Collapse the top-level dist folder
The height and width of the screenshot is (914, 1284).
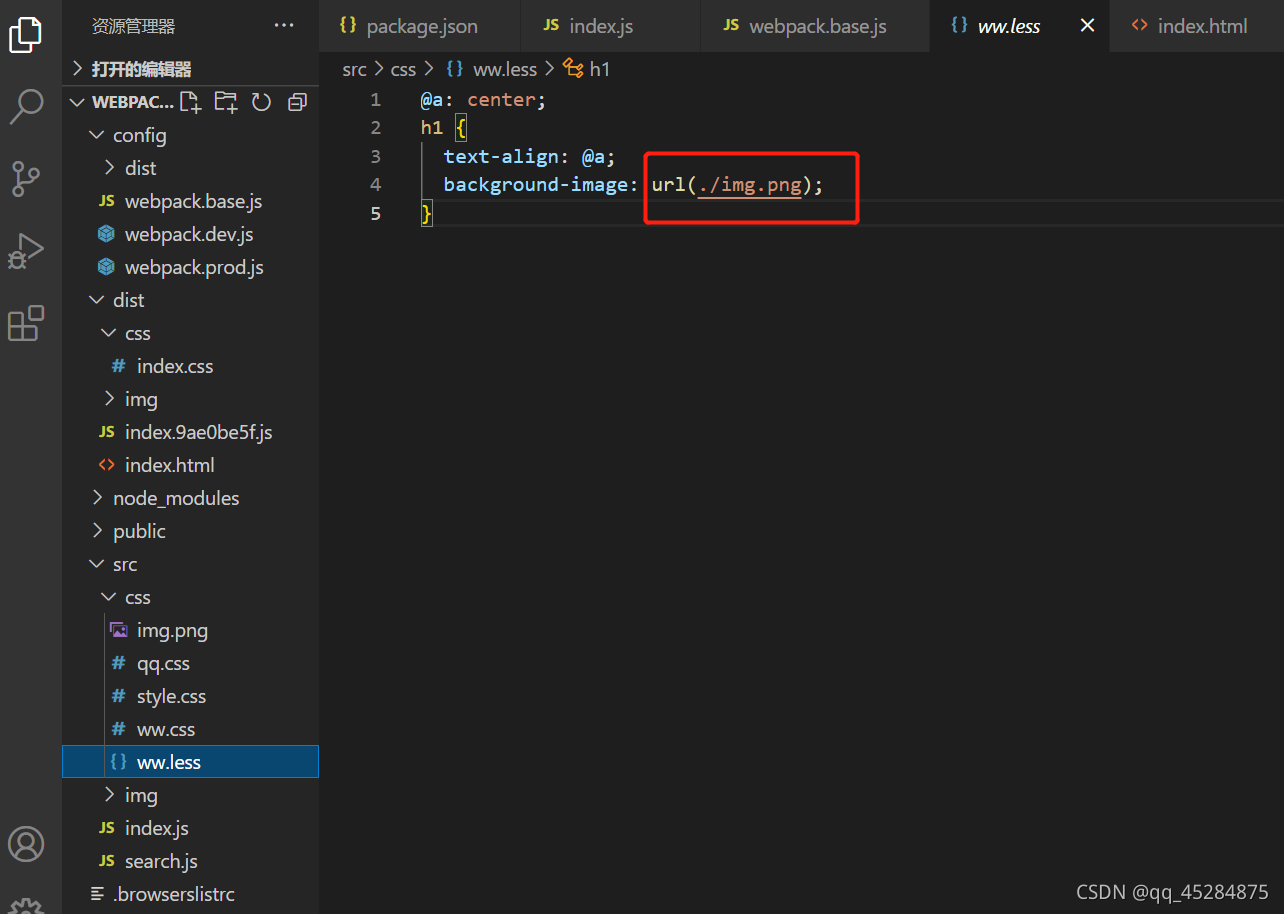[x=190, y=300]
